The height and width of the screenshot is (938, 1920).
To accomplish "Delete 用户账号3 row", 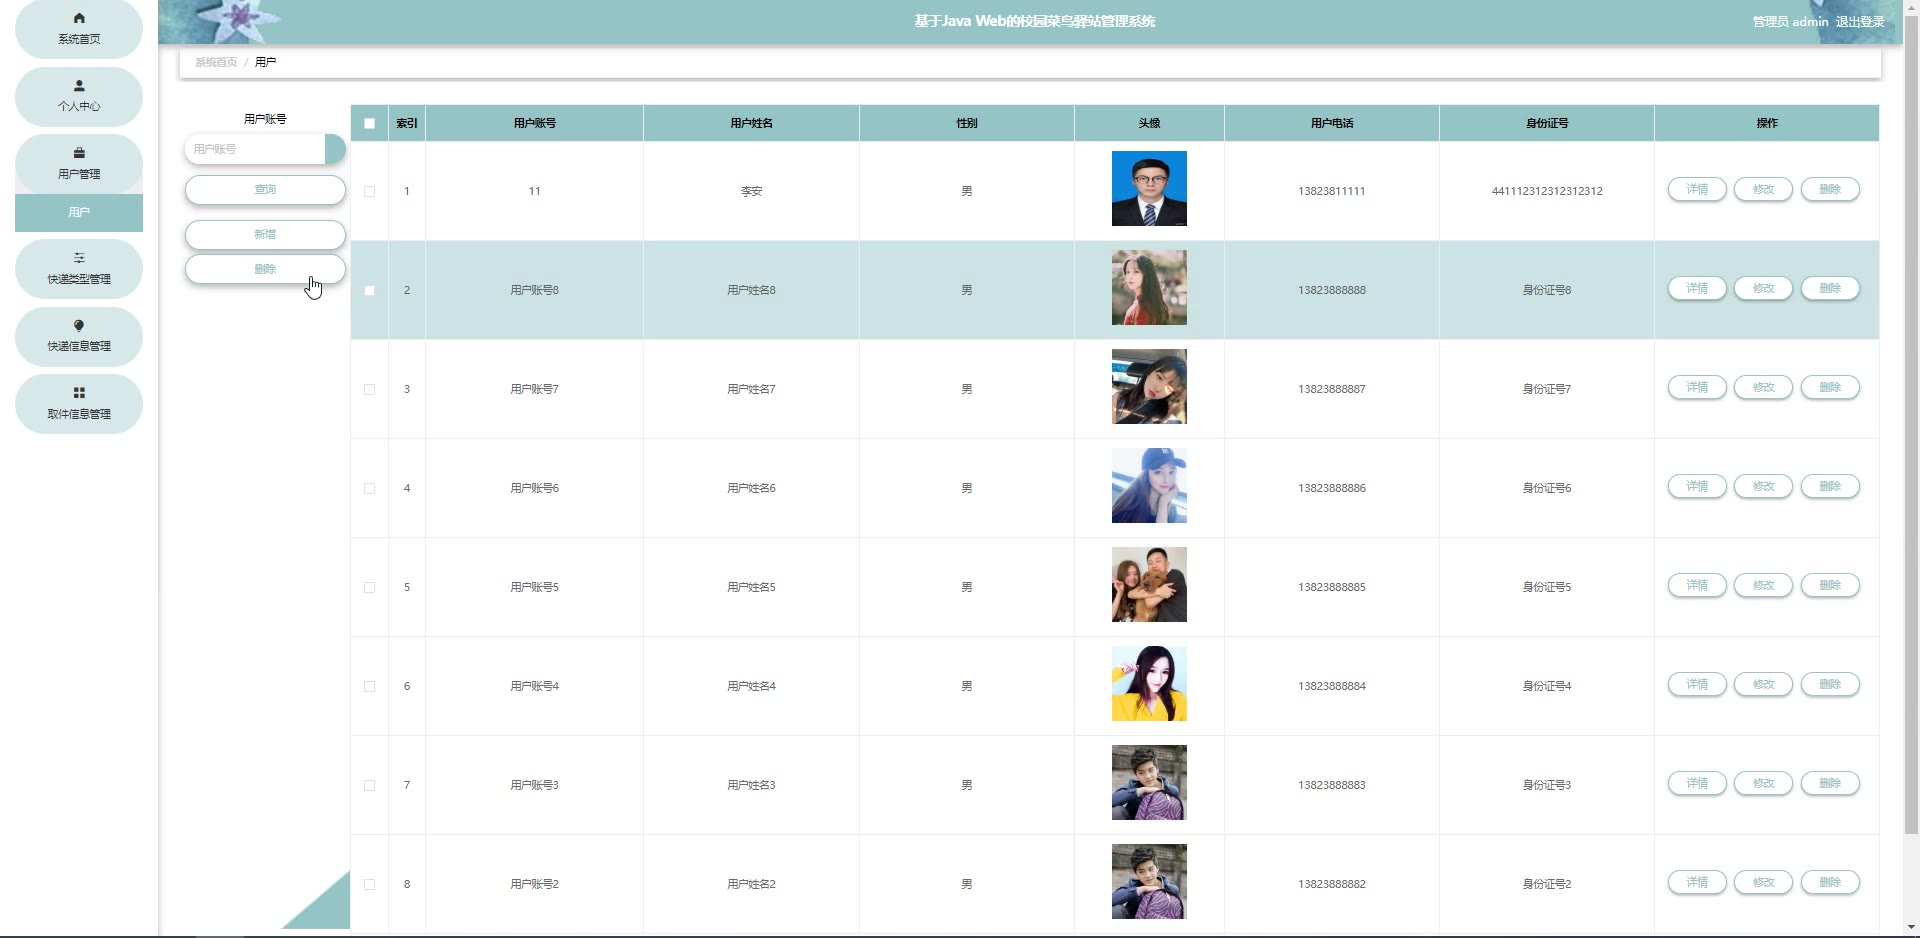I will click(x=1830, y=783).
